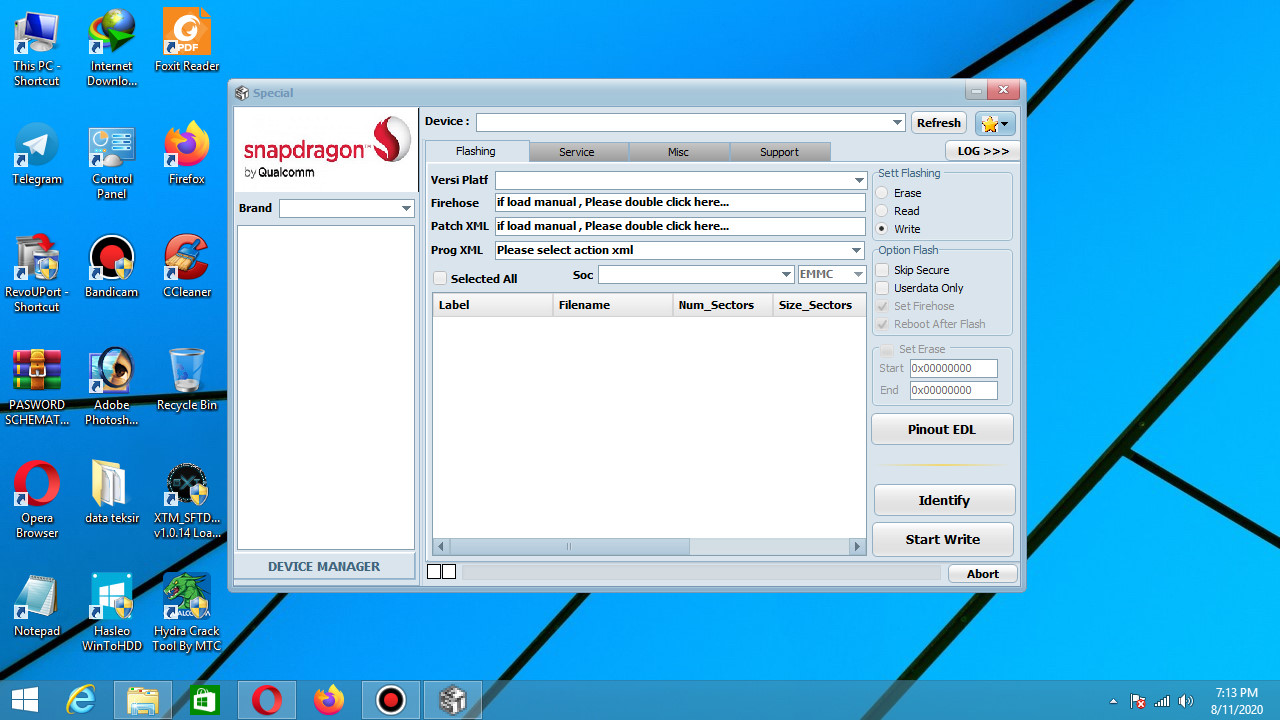This screenshot has width=1280, height=720.
Task: Expand the Versi Platf dropdown
Action: [858, 180]
